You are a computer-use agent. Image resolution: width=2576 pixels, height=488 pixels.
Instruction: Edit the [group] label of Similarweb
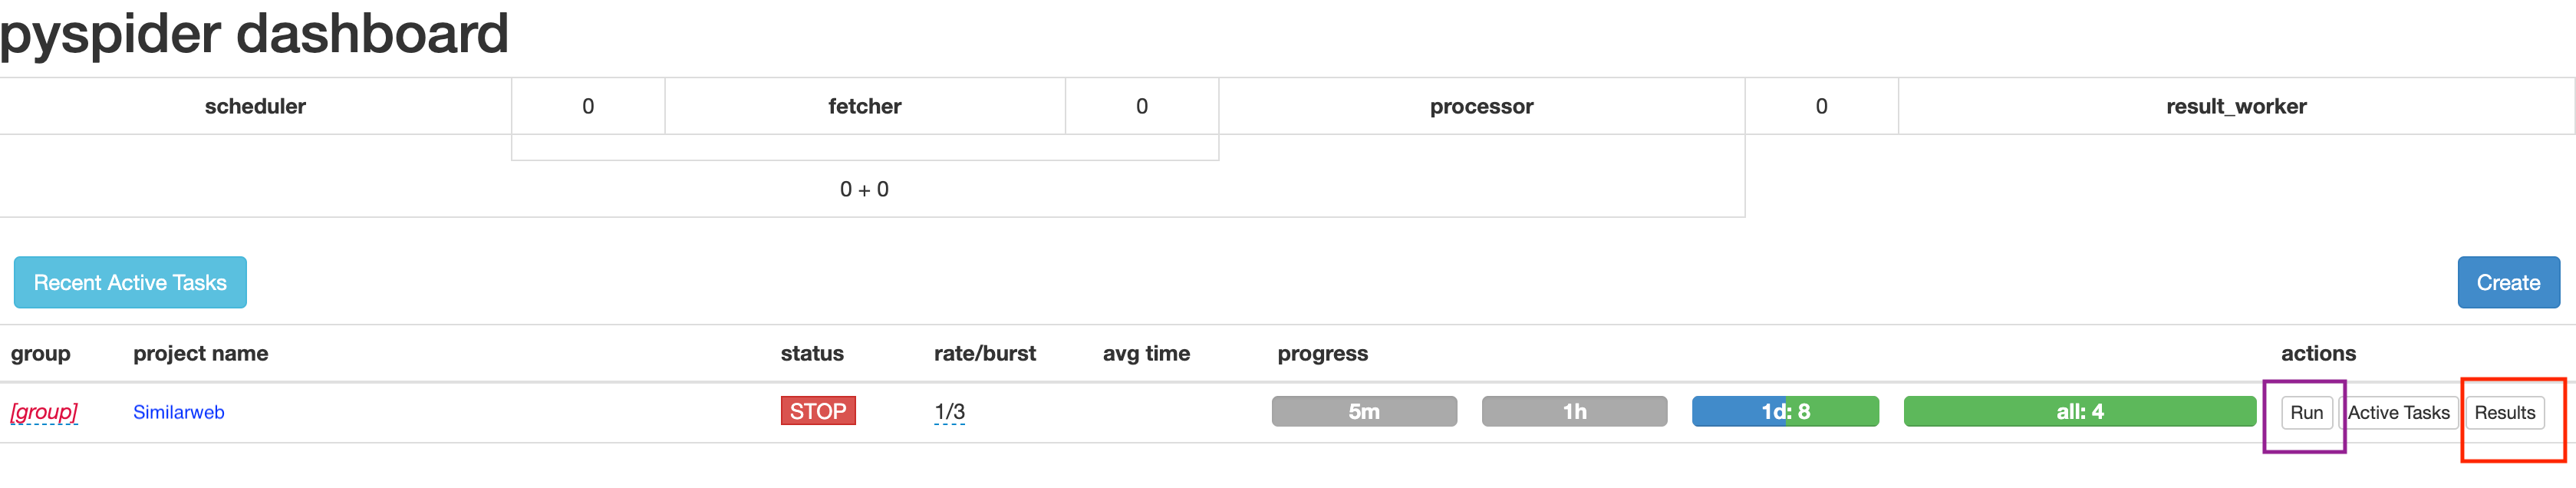pos(44,412)
